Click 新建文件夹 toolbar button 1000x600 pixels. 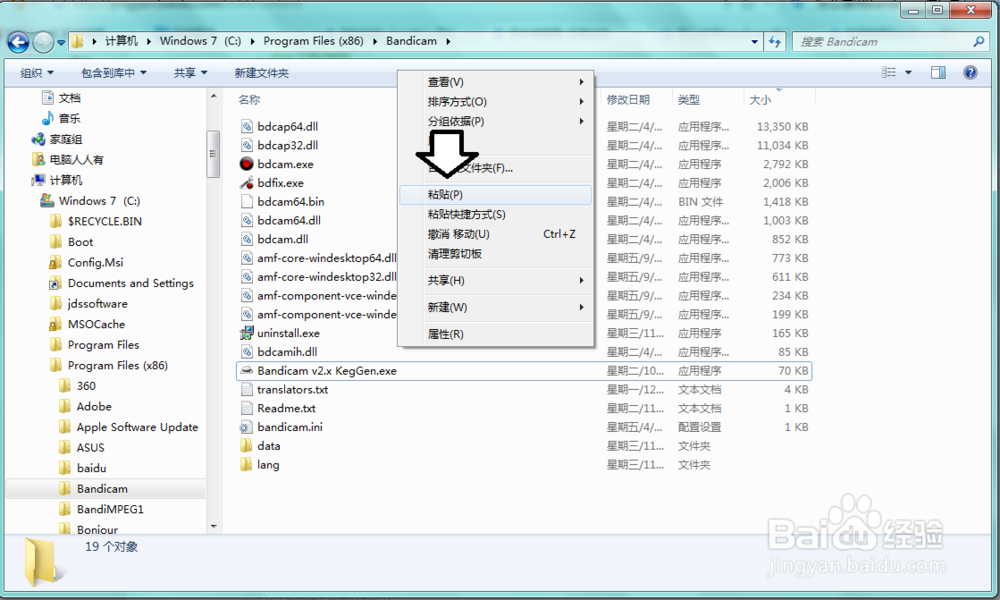pos(261,73)
